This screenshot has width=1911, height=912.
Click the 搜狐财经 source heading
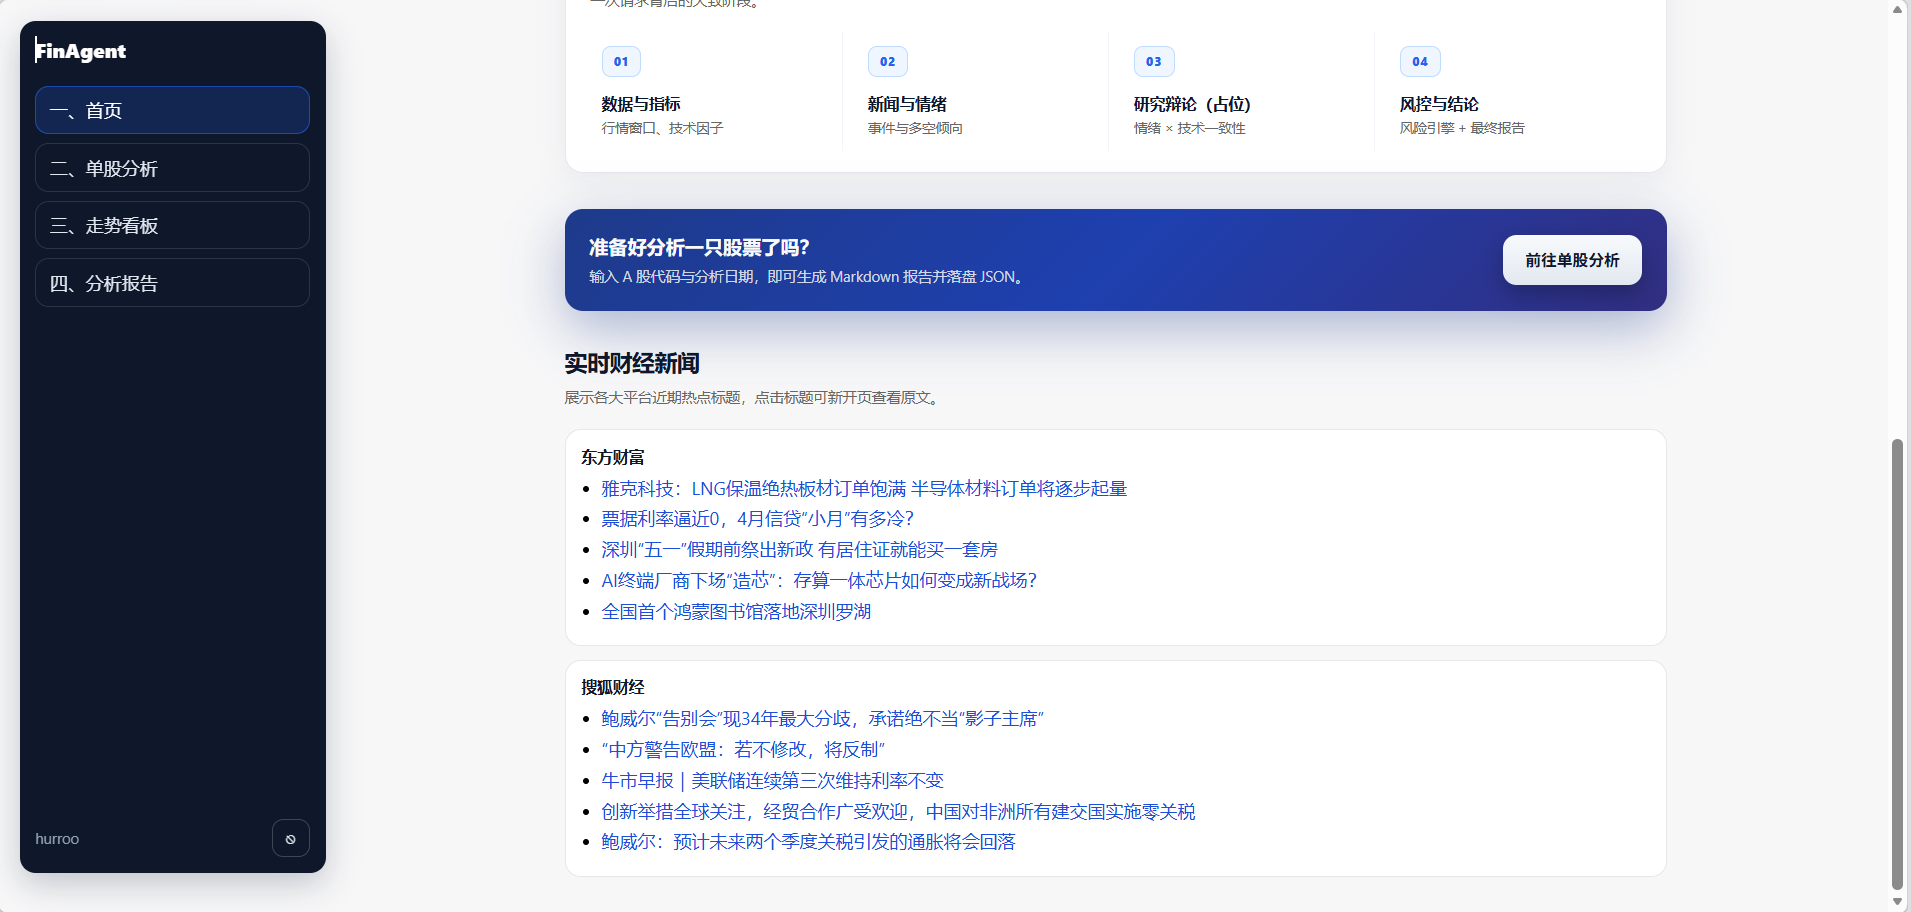click(613, 687)
